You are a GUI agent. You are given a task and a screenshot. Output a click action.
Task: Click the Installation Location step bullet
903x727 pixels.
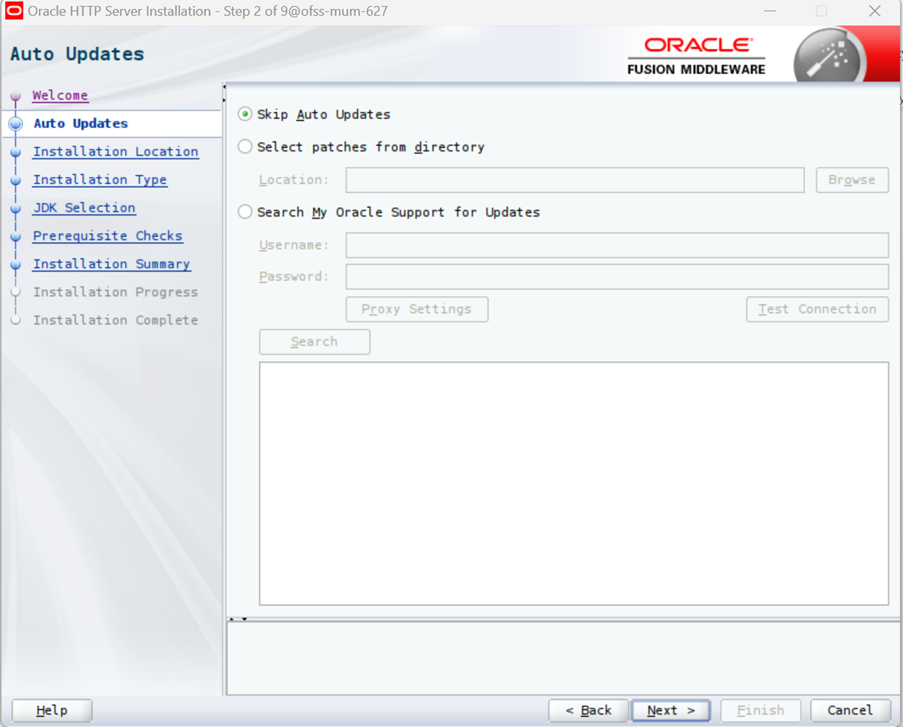tap(16, 152)
